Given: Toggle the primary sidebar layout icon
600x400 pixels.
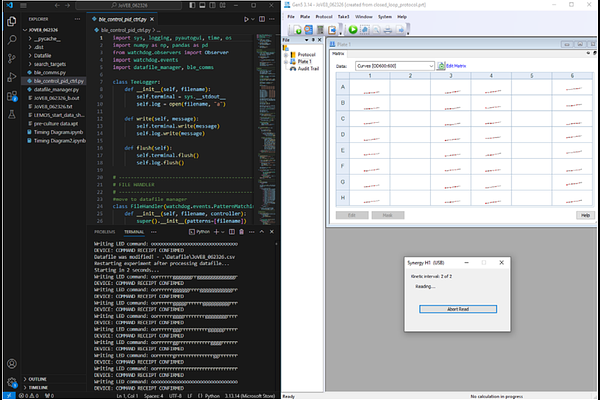Looking at the screenshot, I should 192,5.
